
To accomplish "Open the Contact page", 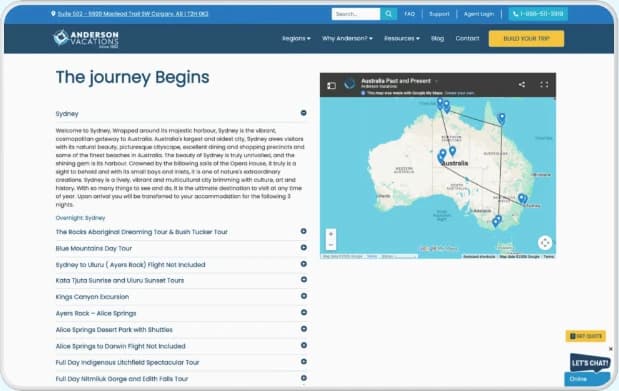I will coord(467,38).
